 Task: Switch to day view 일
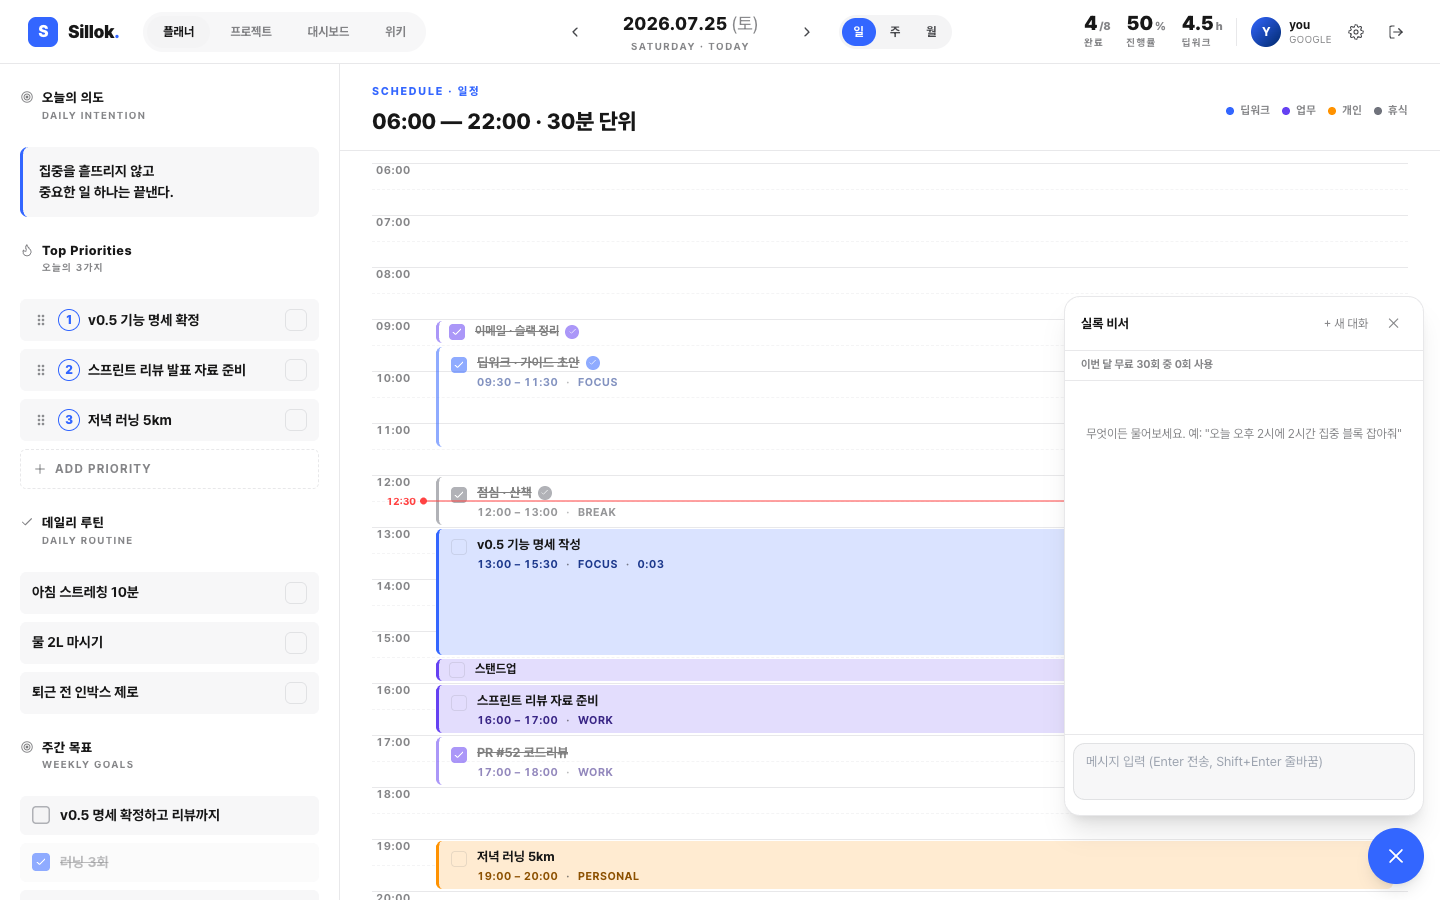[859, 32]
